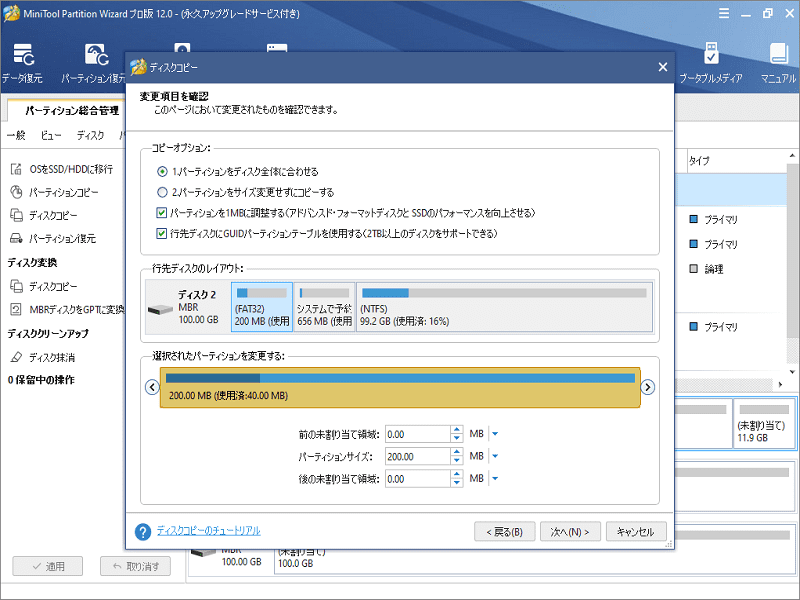Viewport: 800px width, 600px height.
Task: Increase 前の未割り当て領域 value with spinner
Action: [457, 431]
